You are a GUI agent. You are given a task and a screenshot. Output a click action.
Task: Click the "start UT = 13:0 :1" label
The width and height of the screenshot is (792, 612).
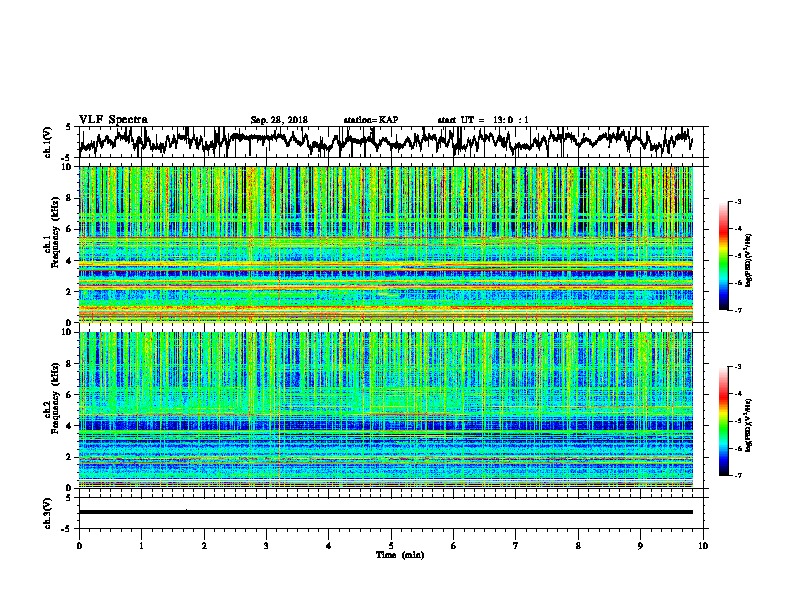[x=483, y=120]
